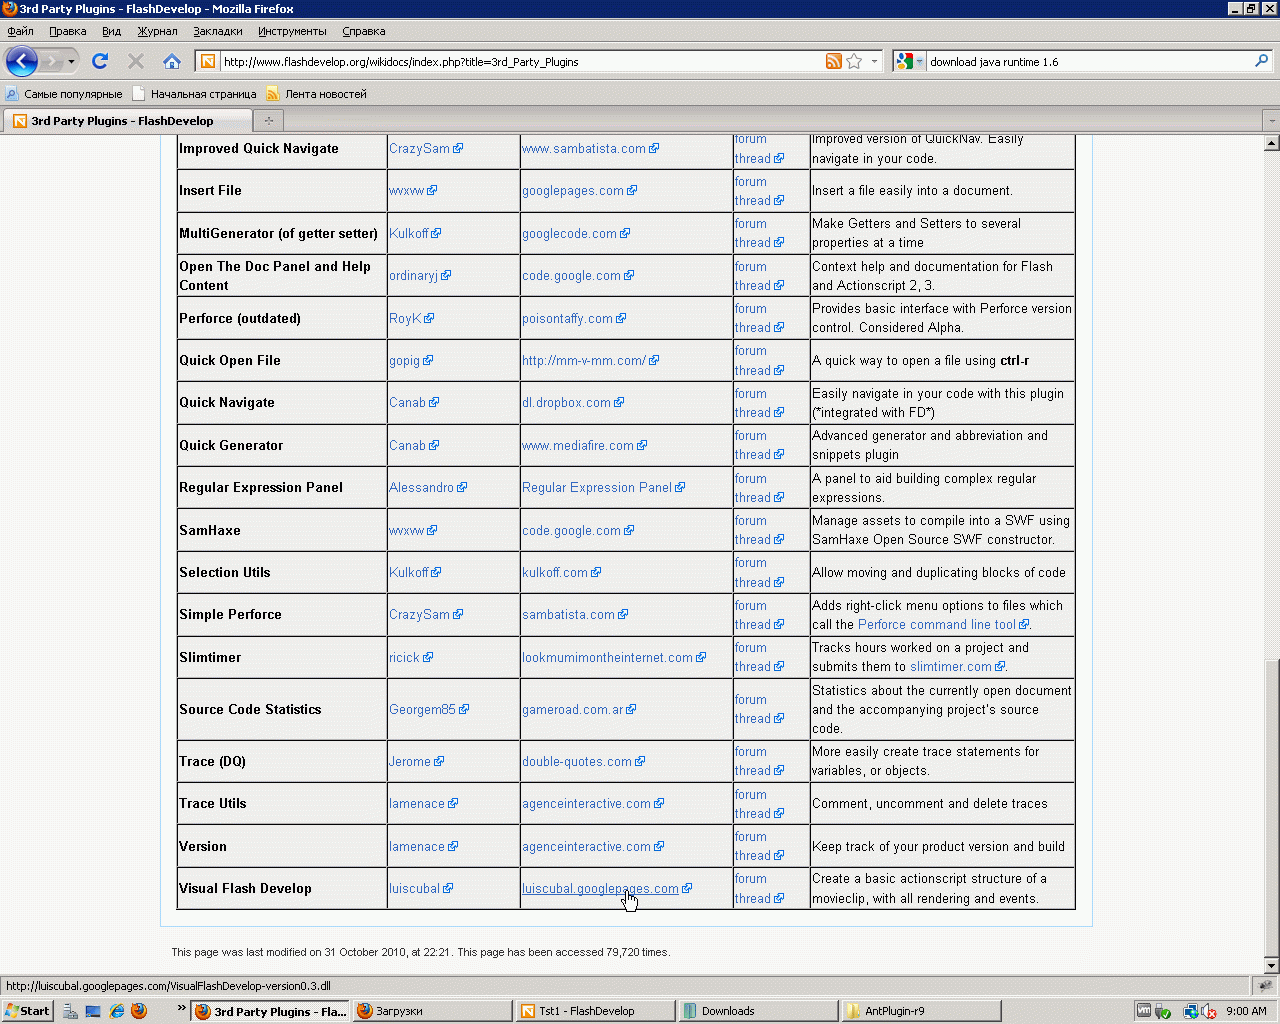
Task: Switch to Tst1 - FlashDevelop in the taskbar
Action: [596, 1011]
